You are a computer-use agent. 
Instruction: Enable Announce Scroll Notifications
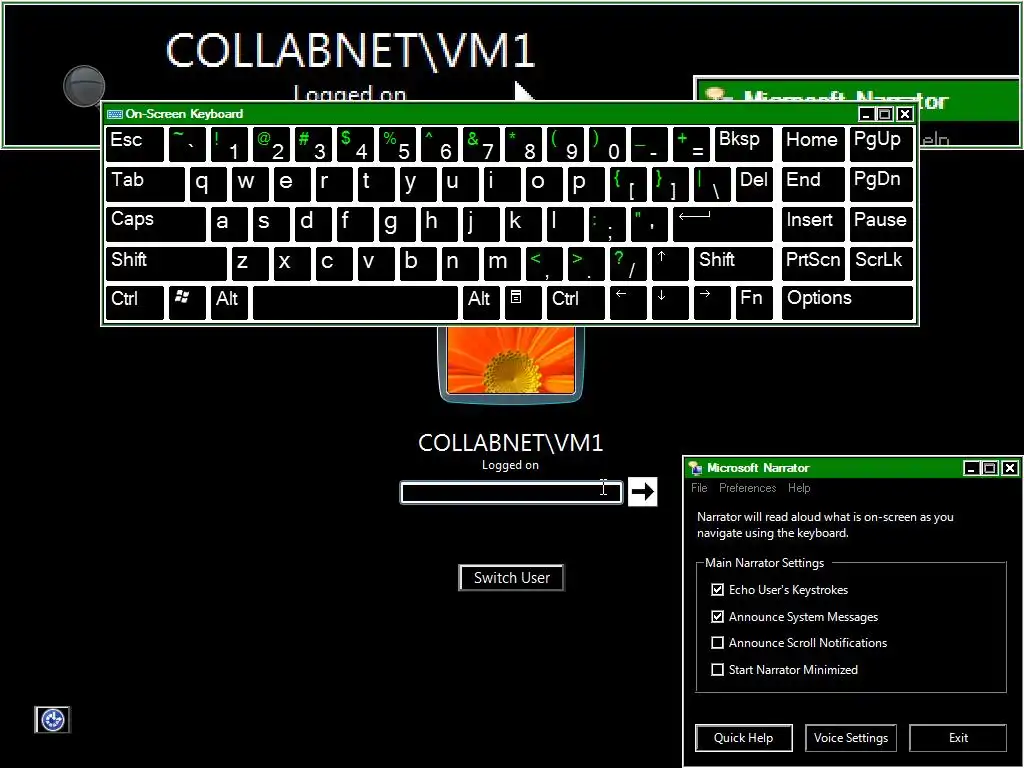coord(717,643)
